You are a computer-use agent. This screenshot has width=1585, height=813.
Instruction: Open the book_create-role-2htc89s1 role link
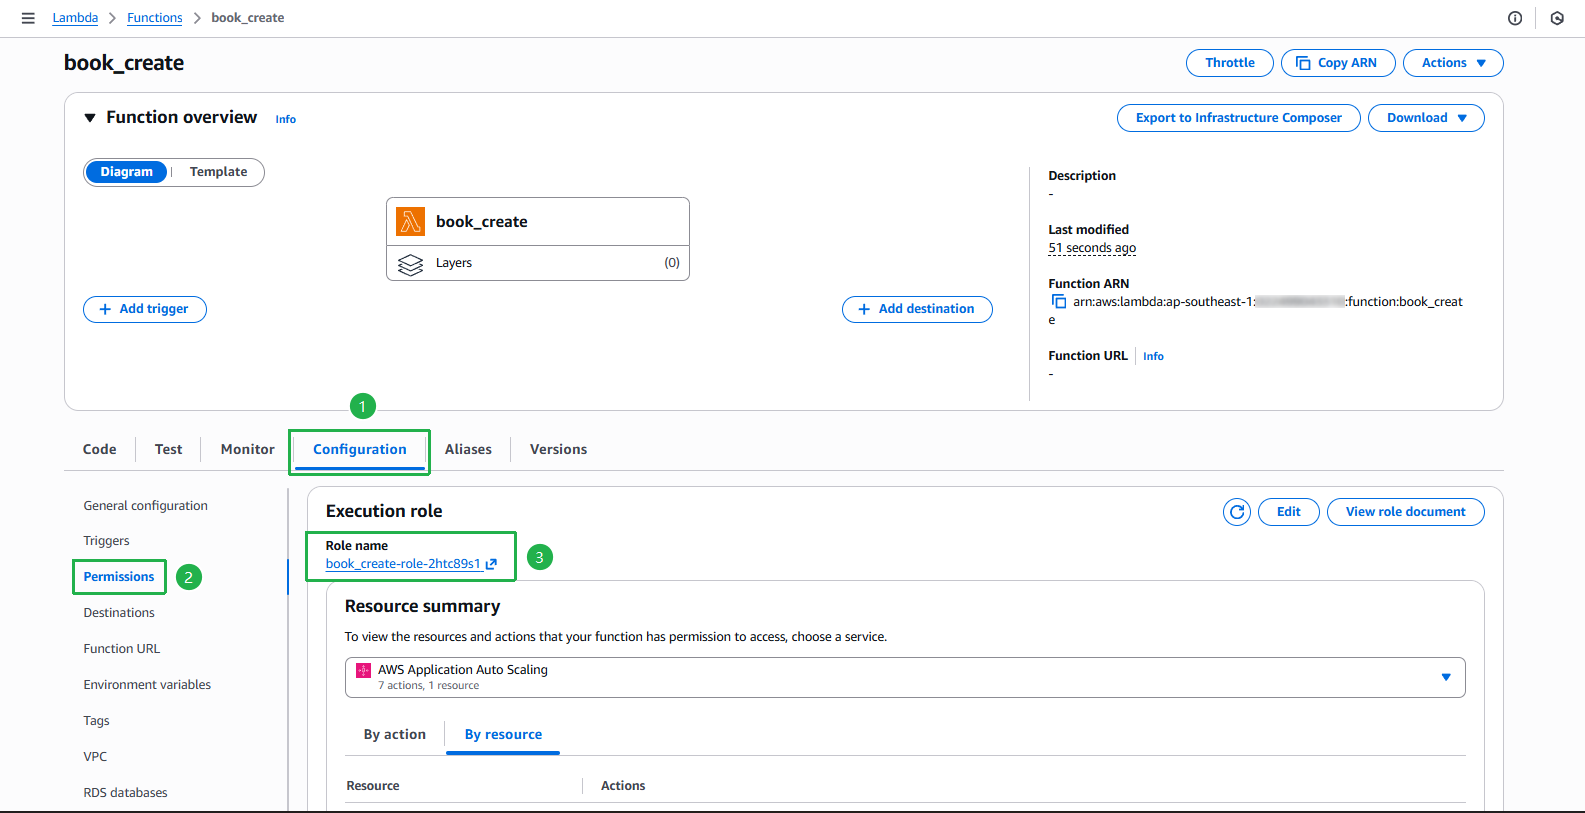coord(411,564)
